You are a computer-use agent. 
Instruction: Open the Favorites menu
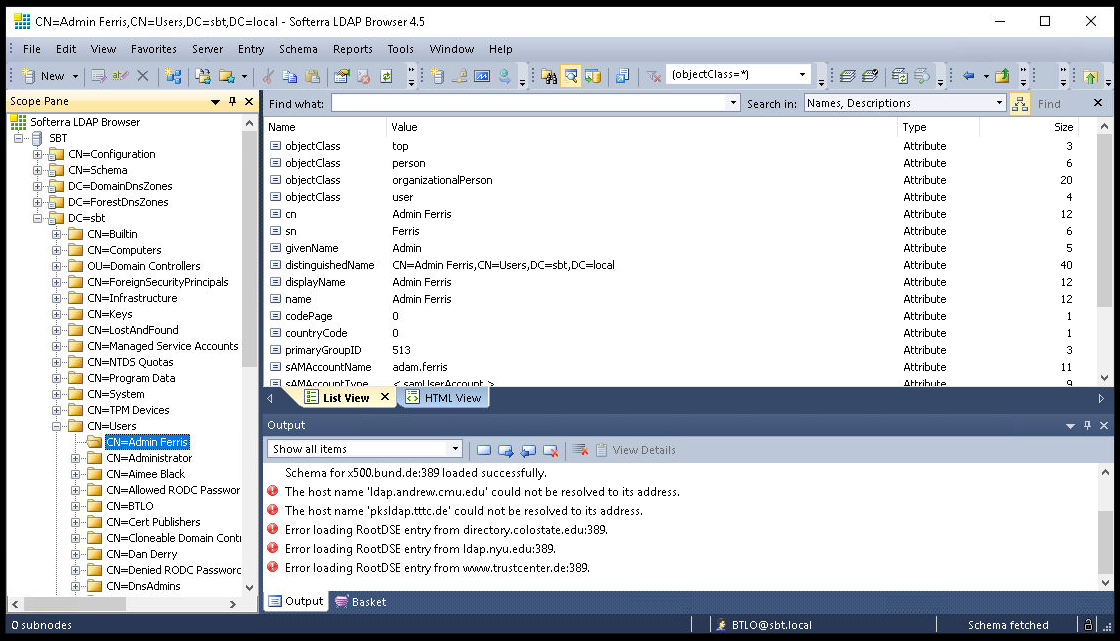coord(154,49)
